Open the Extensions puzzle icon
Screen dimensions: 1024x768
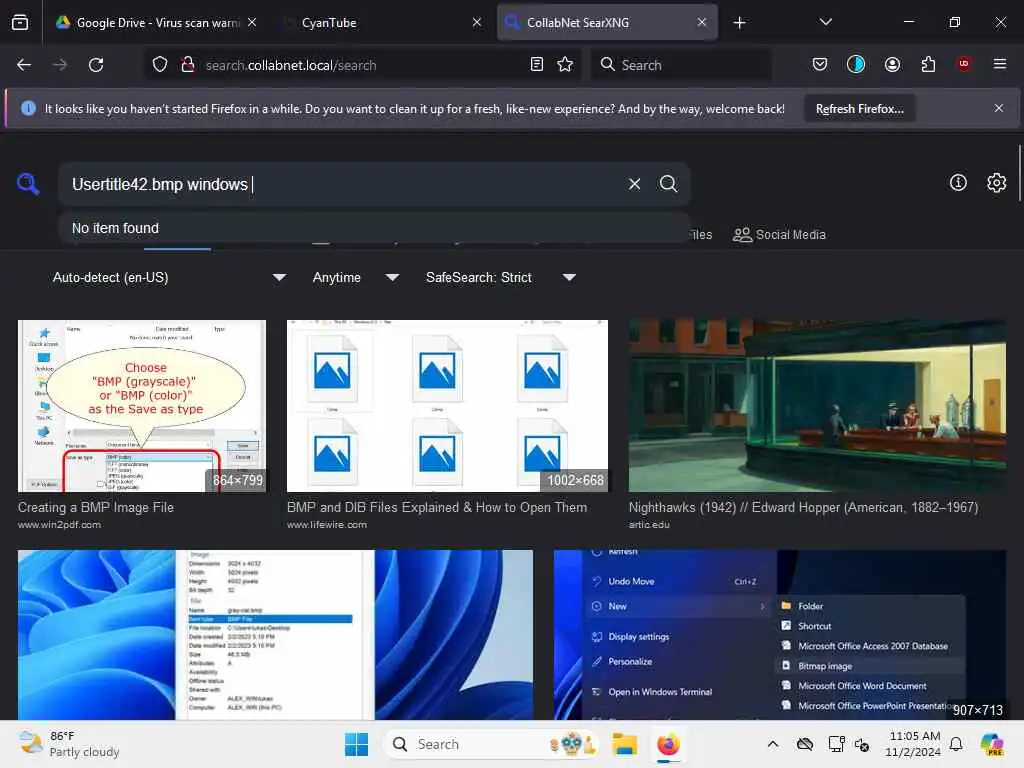[x=928, y=64]
